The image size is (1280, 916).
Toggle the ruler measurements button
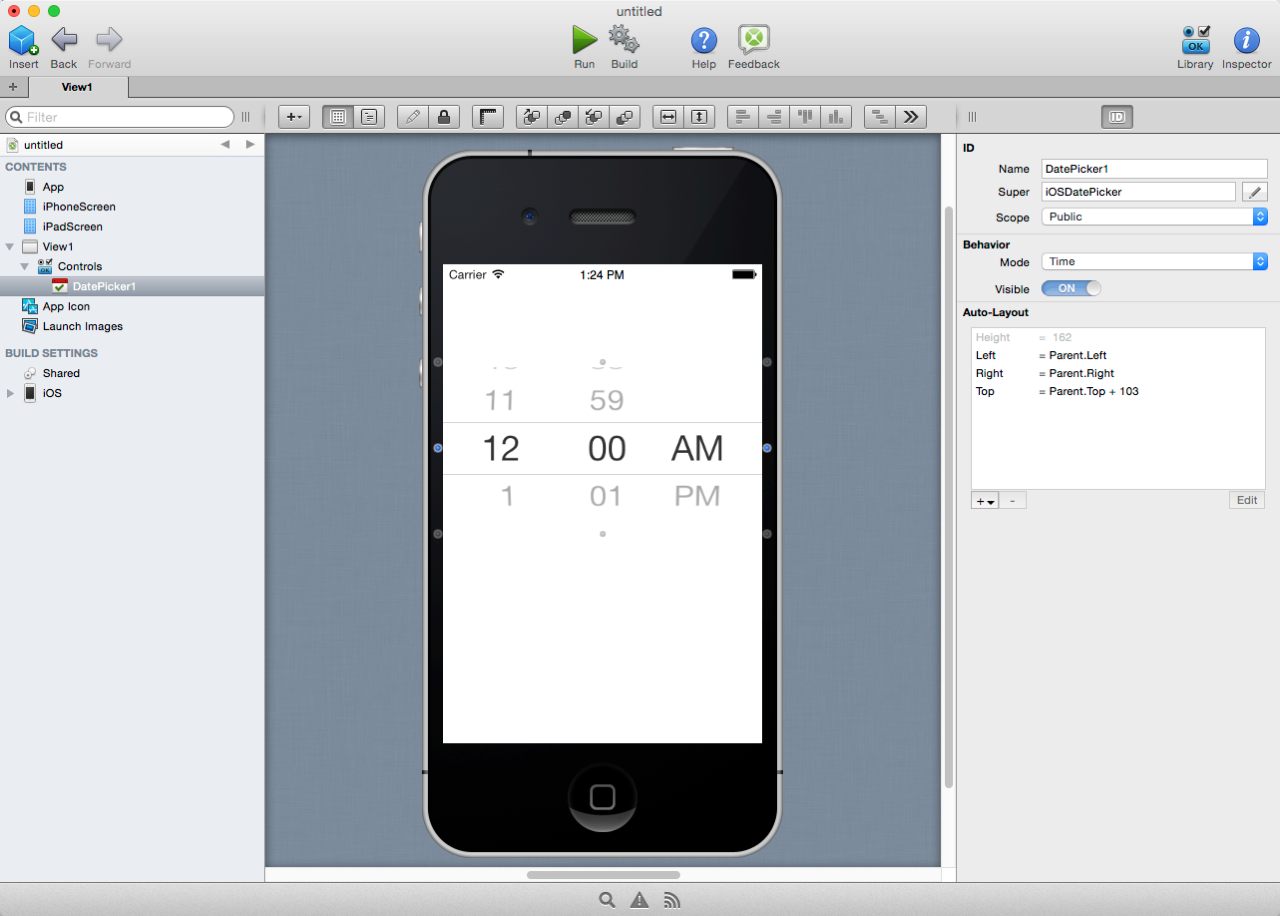488,117
